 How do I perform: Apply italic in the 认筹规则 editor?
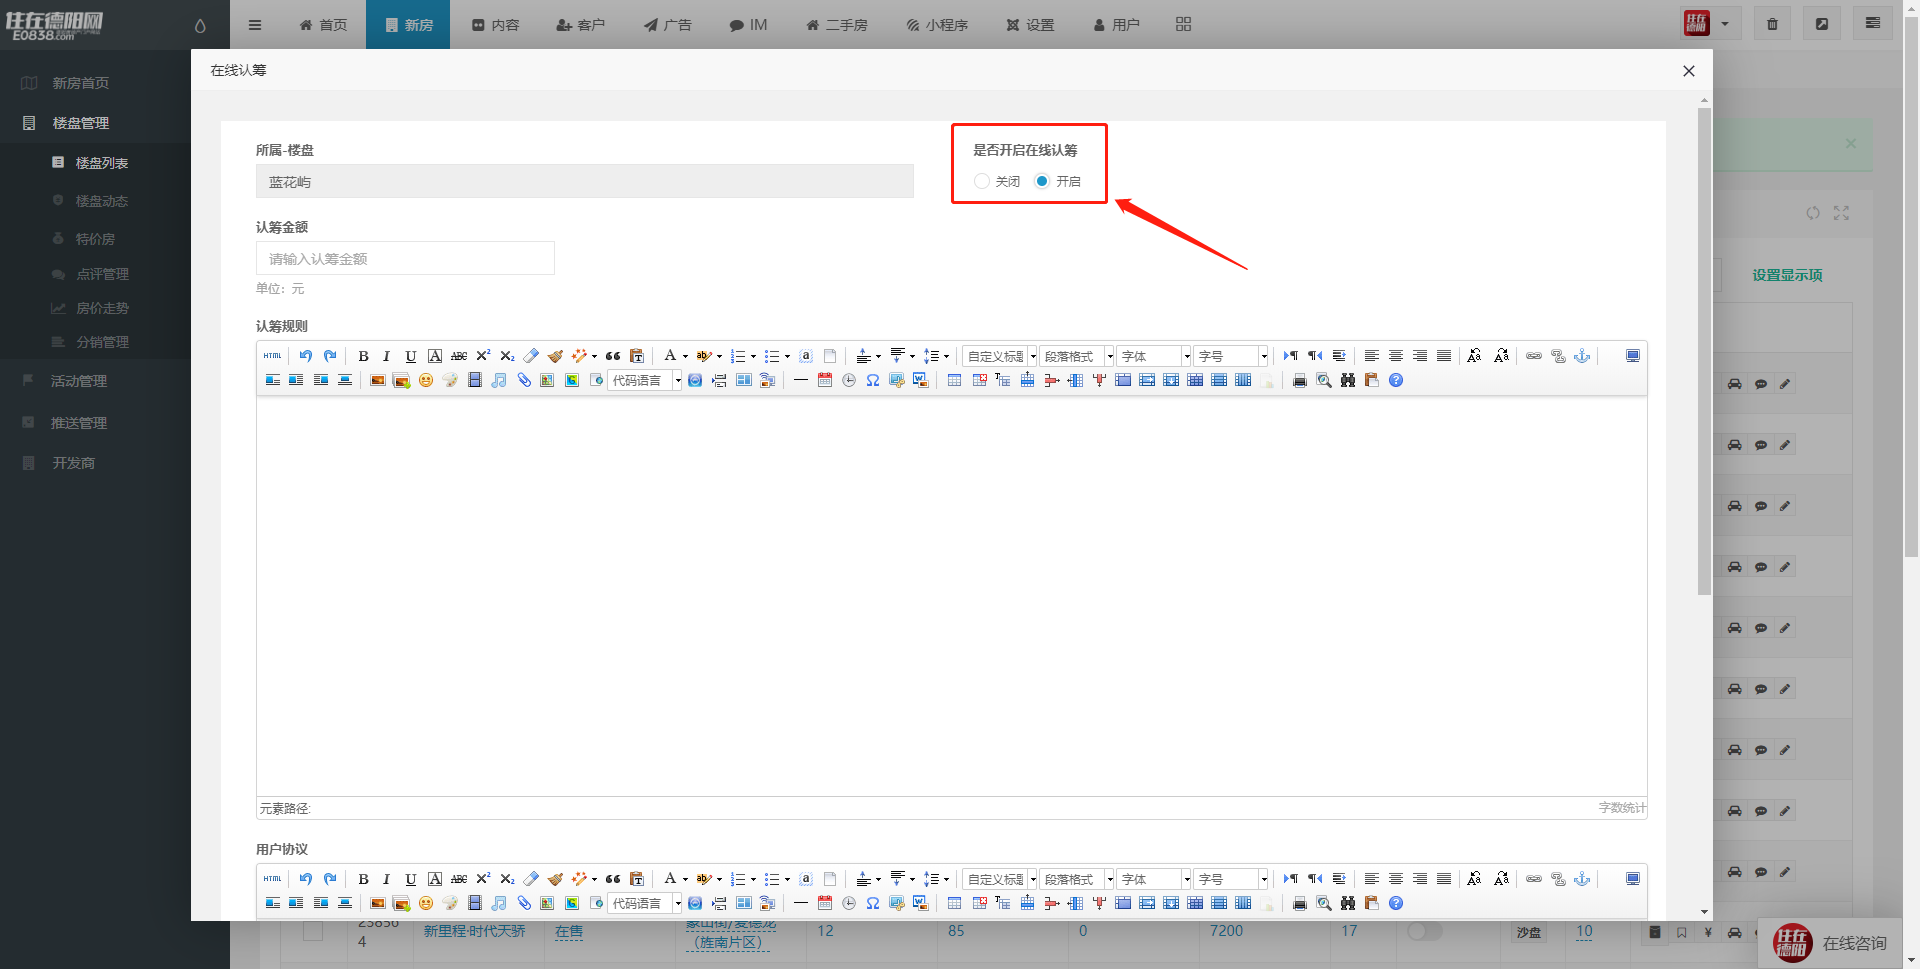(x=386, y=356)
